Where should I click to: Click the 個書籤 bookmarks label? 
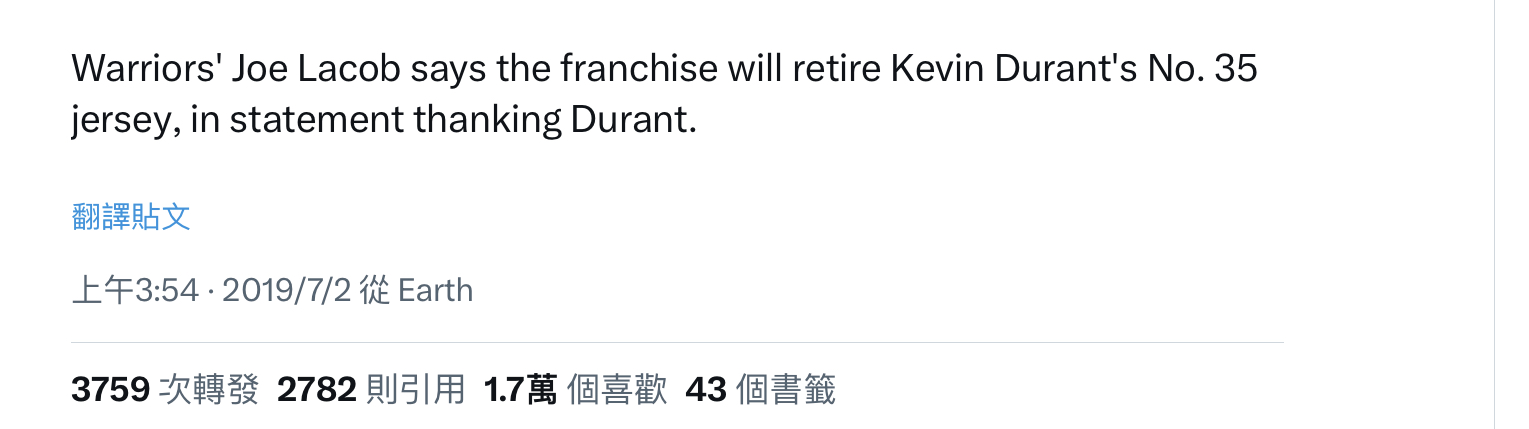(786, 390)
